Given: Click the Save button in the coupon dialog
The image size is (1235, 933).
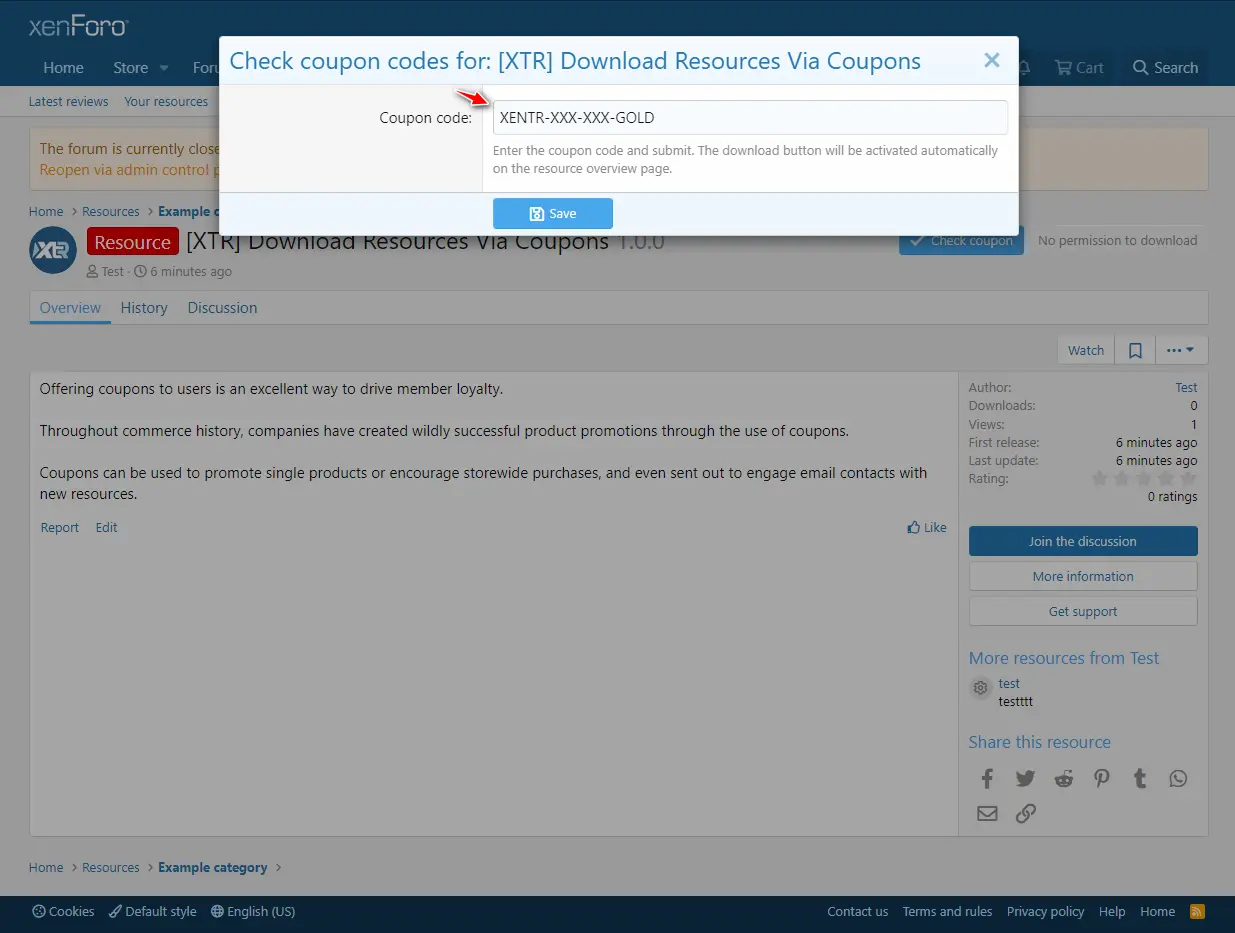Looking at the screenshot, I should coord(553,213).
